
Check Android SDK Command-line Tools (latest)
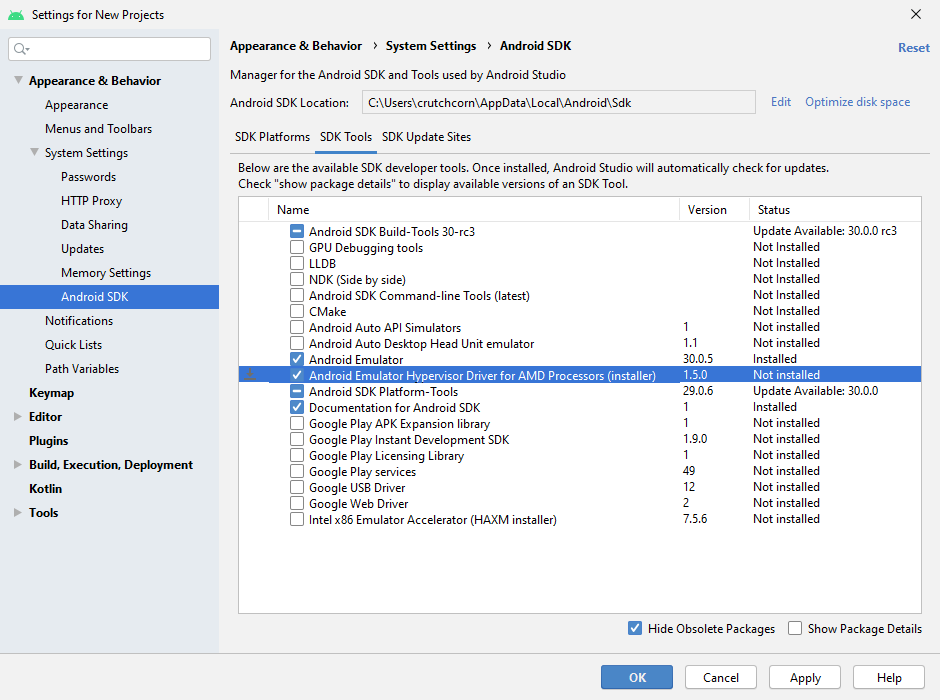pyautogui.click(x=297, y=295)
